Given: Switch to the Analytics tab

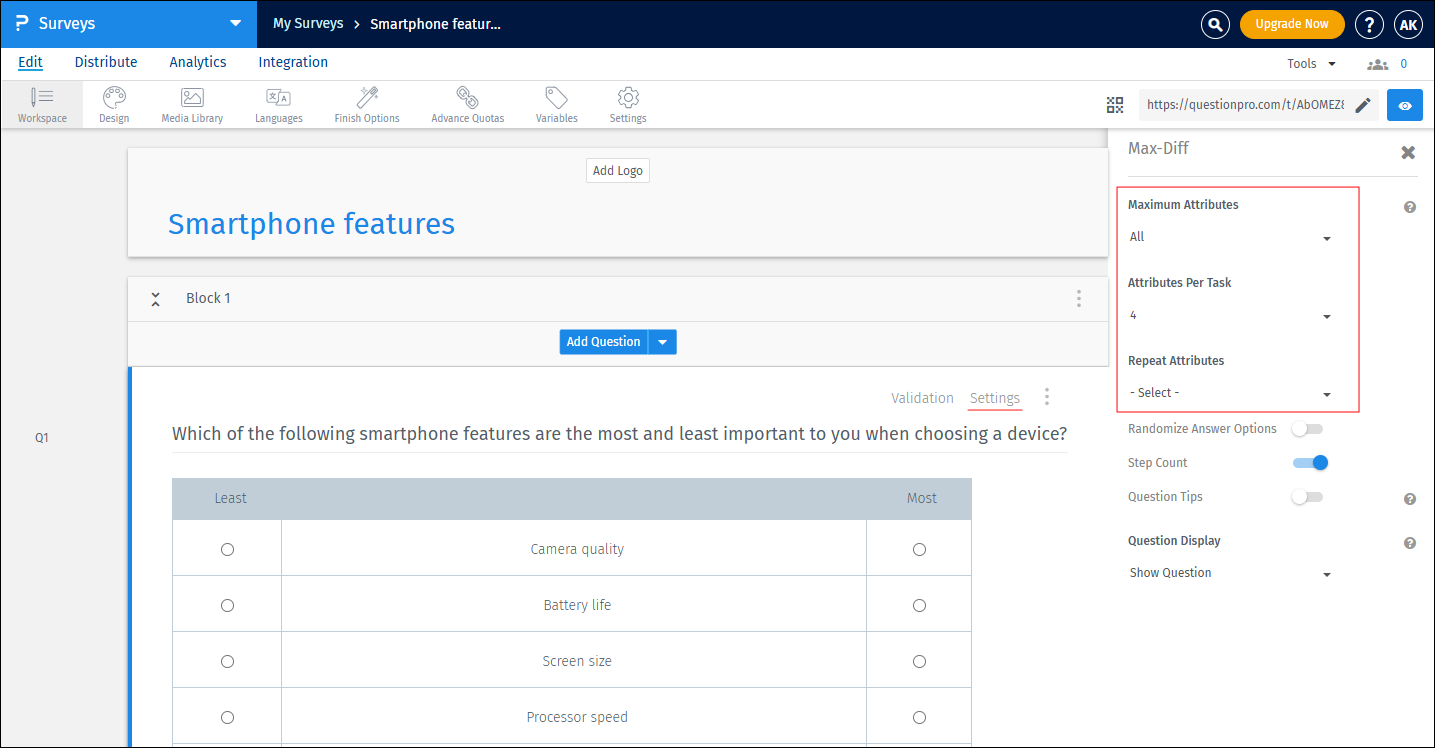Looking at the screenshot, I should coord(198,62).
